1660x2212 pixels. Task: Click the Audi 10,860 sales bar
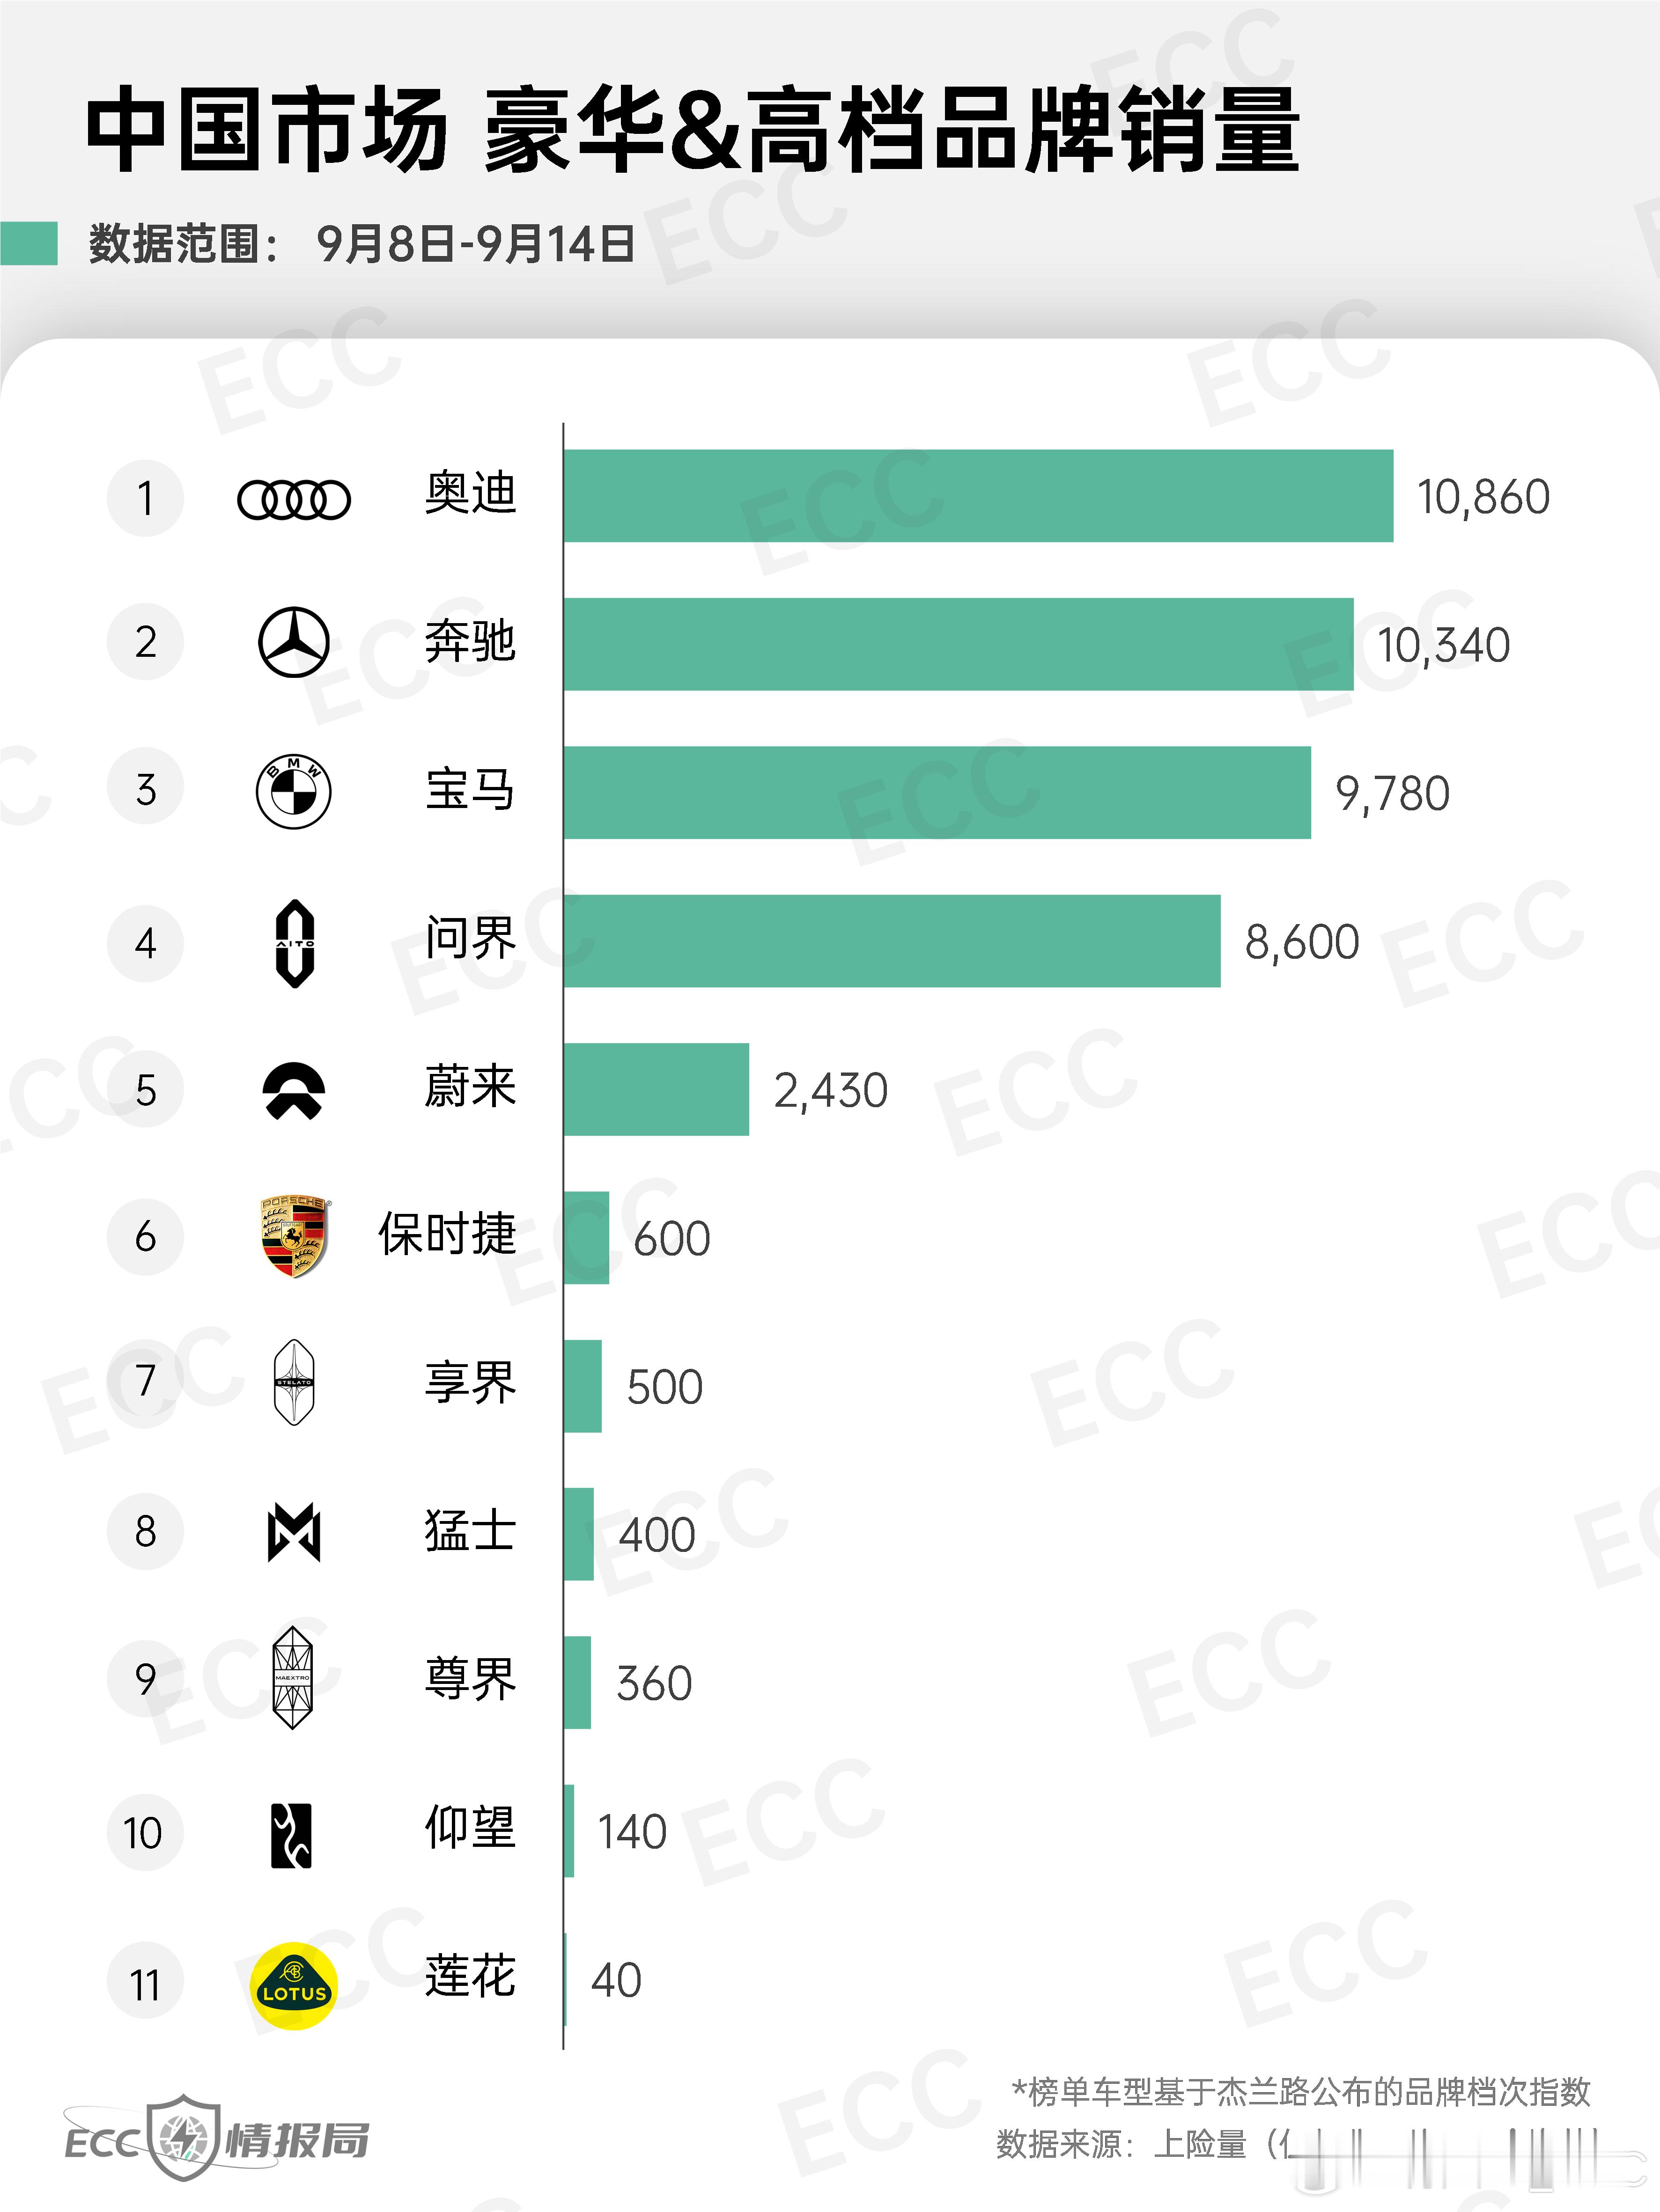click(x=978, y=496)
